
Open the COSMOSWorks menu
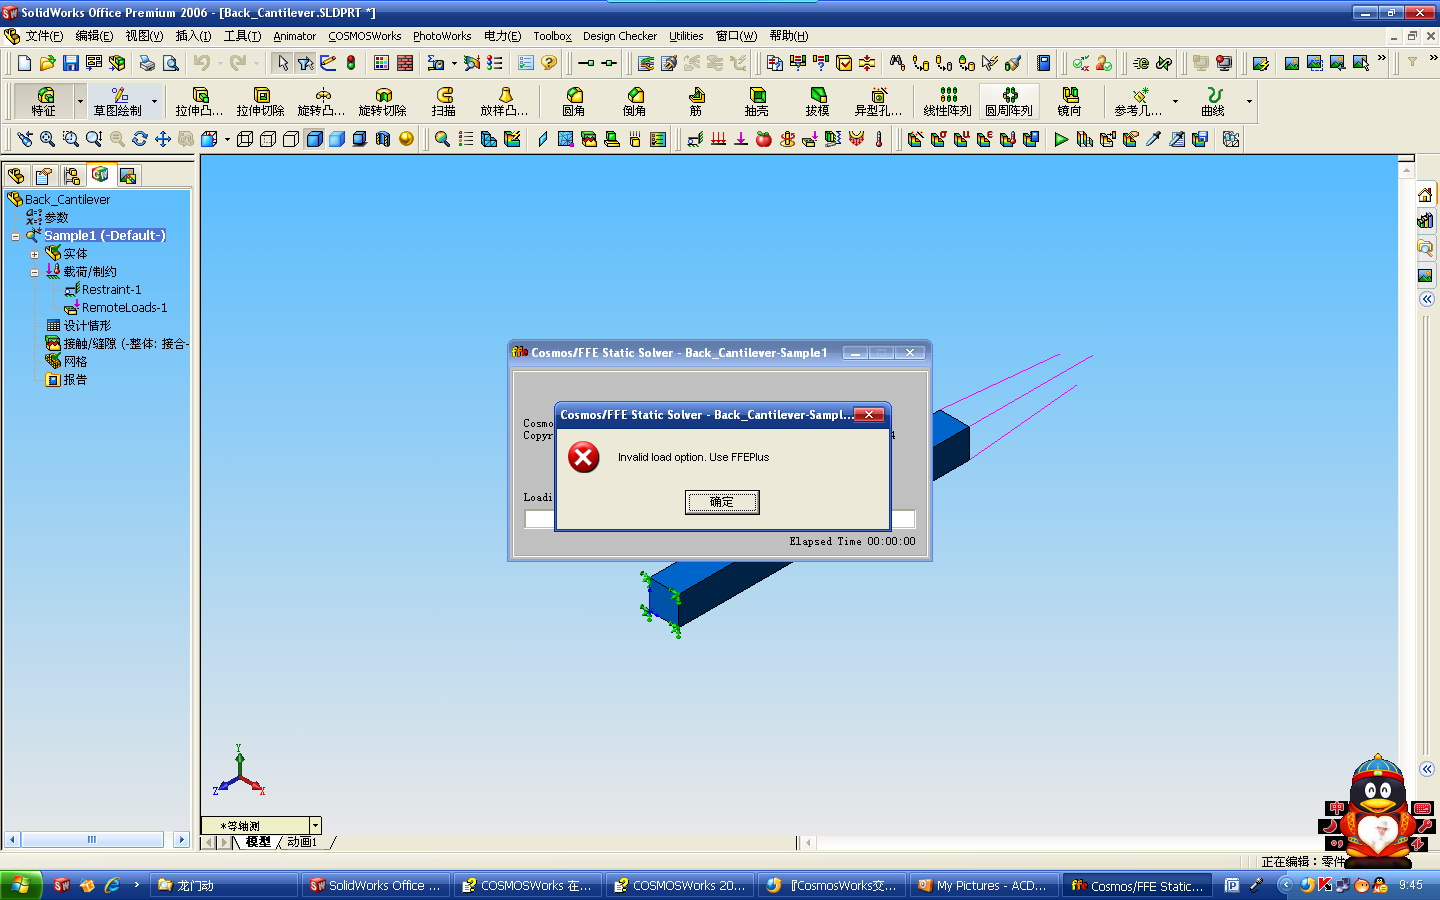(x=365, y=36)
